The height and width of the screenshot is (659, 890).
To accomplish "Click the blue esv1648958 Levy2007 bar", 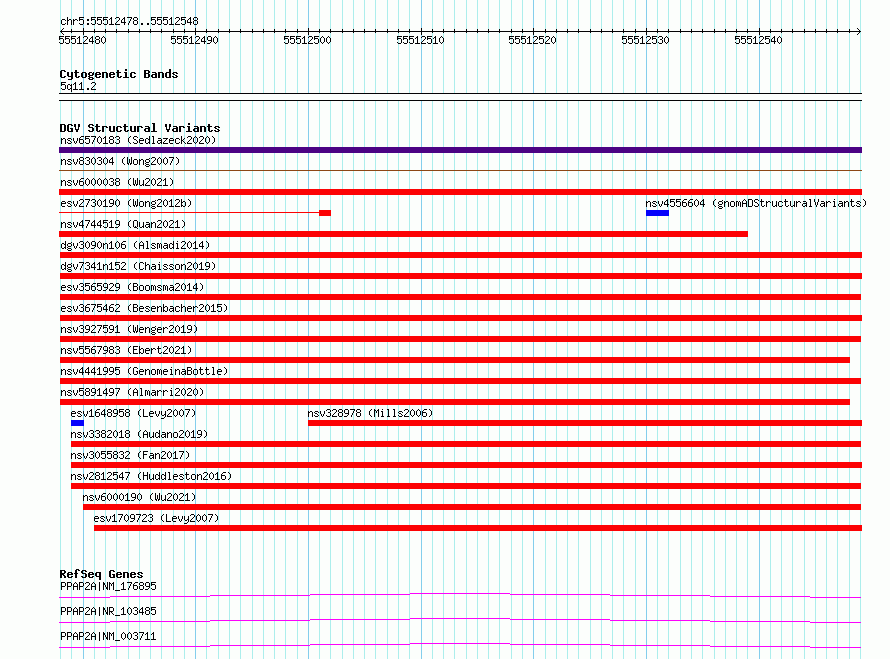I will point(77,423).
